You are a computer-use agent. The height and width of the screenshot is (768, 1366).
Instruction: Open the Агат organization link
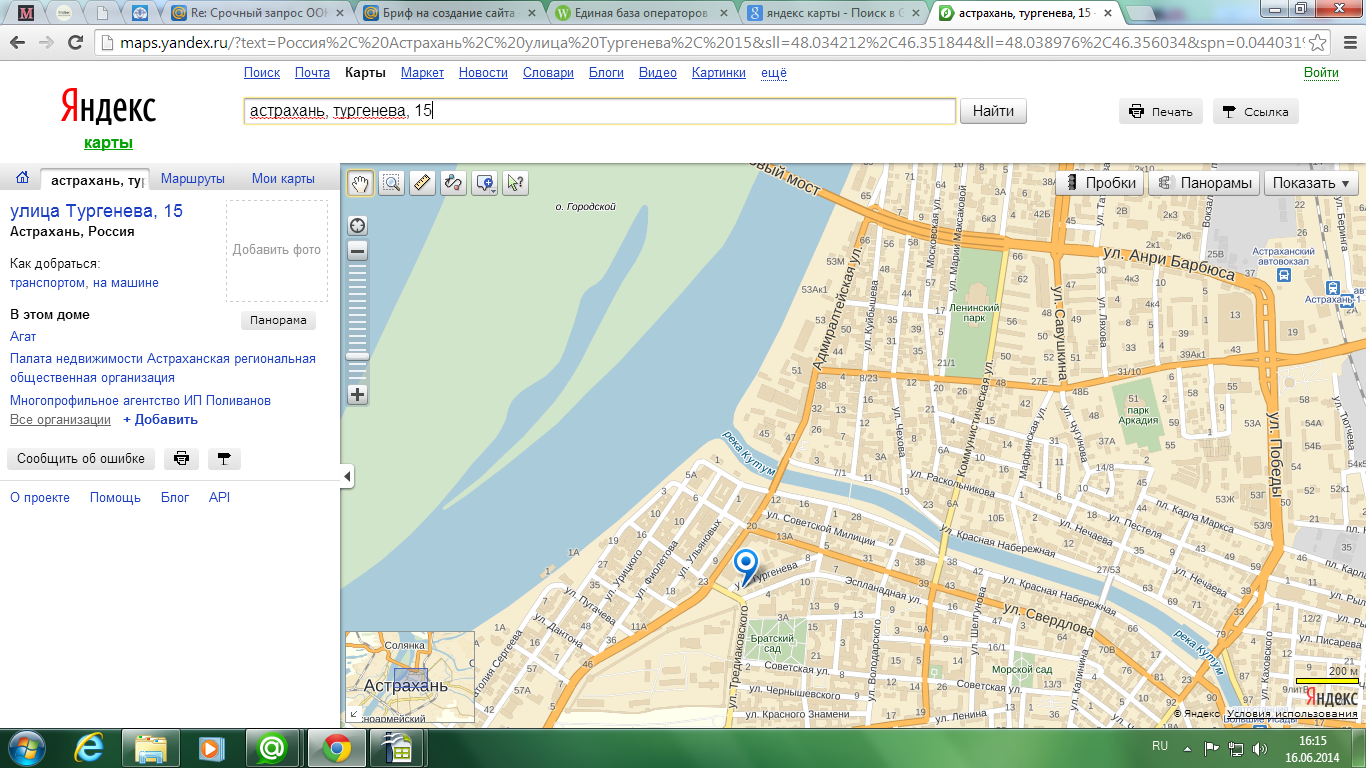(23, 337)
